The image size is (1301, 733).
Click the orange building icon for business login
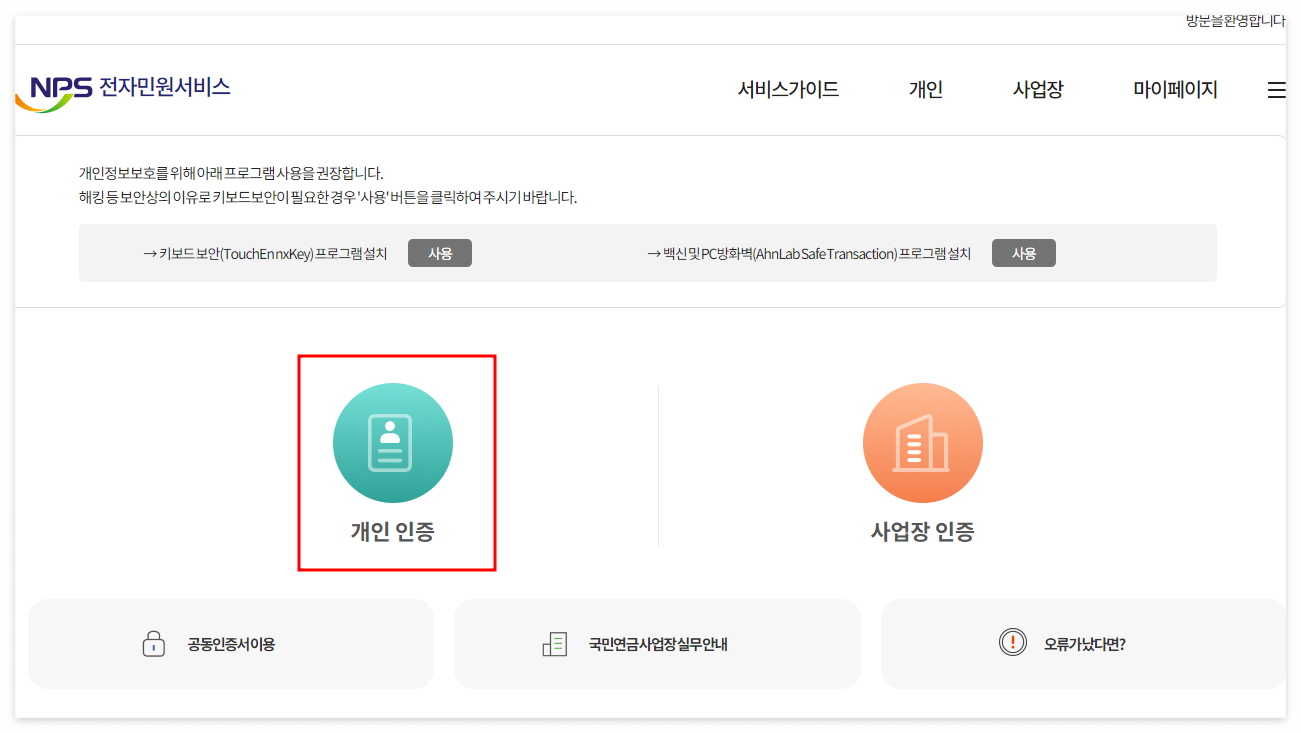coord(922,442)
